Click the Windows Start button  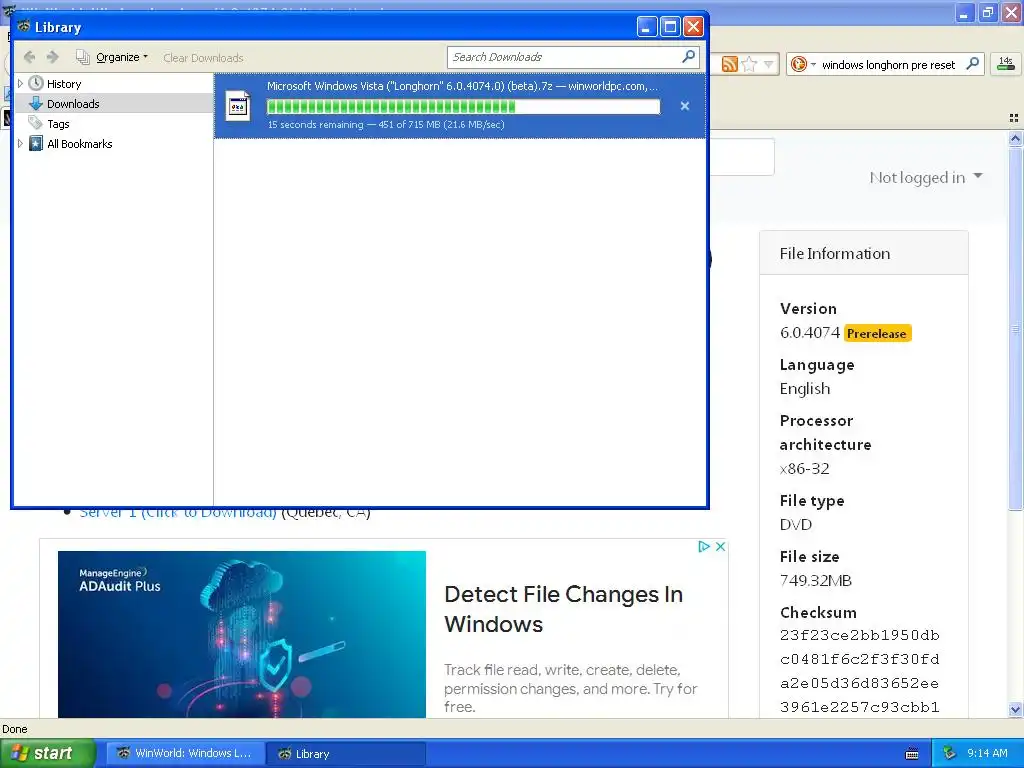(47, 753)
